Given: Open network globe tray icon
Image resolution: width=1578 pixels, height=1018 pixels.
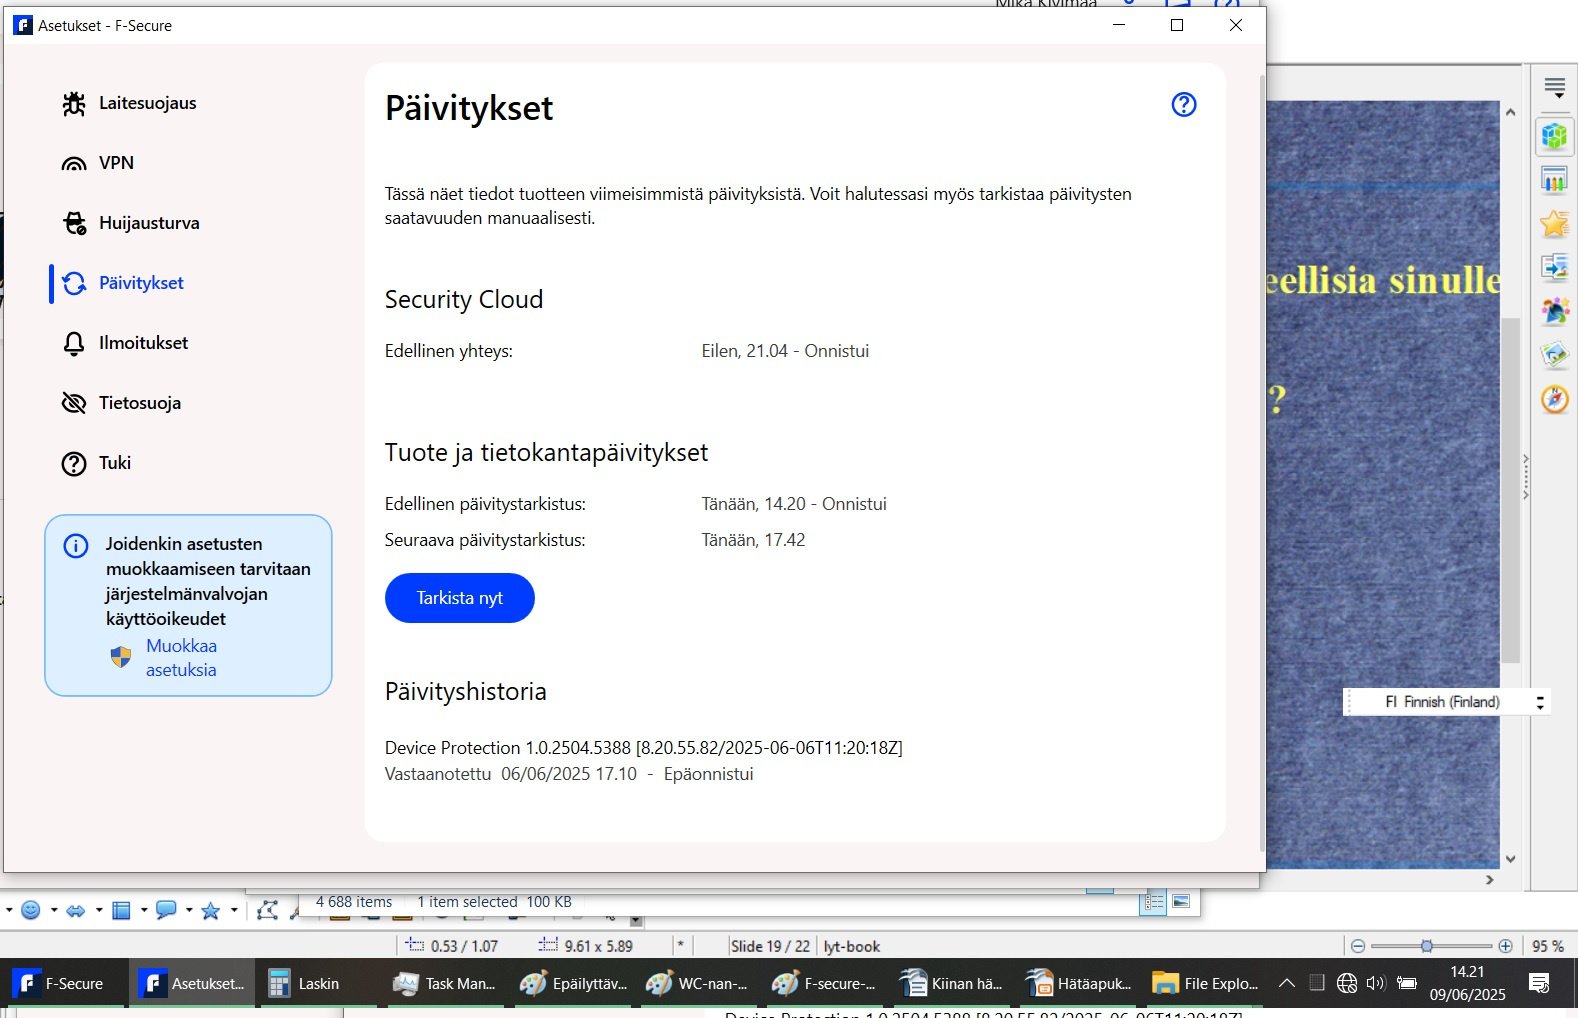Looking at the screenshot, I should point(1347,983).
